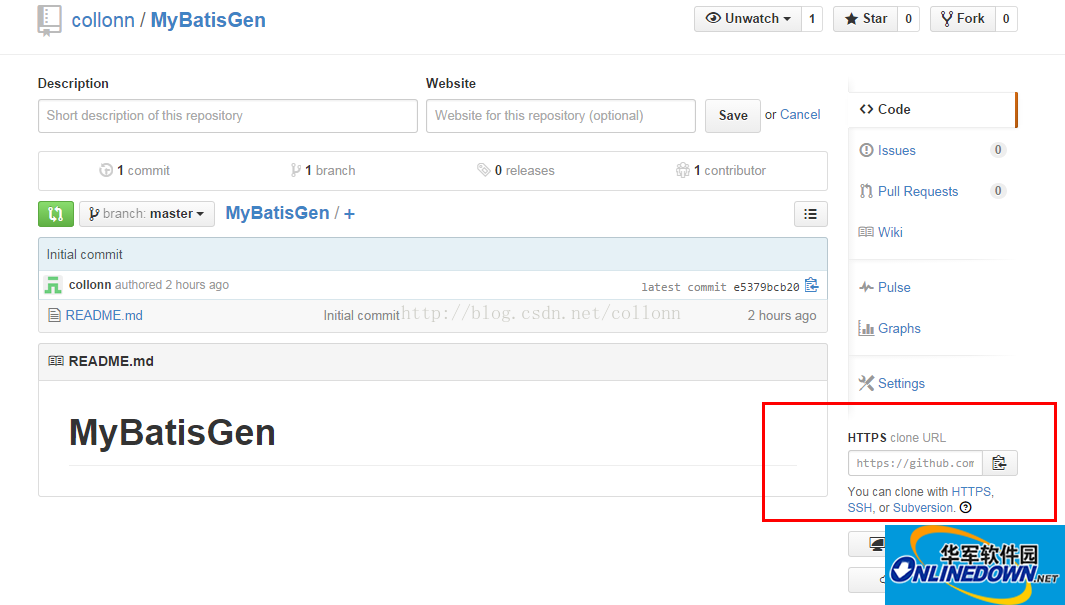Open the MyBatisGen repository title link

point(208,20)
